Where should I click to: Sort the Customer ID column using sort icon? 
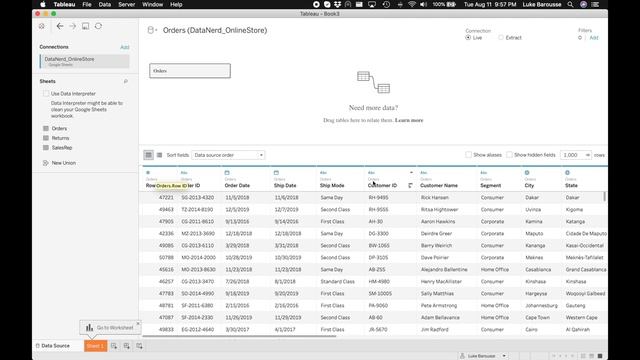(411, 185)
